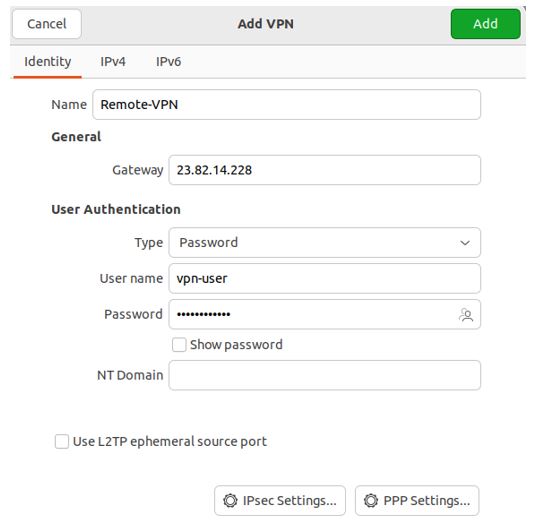
Task: Expand the Type chevron arrow
Action: point(465,243)
